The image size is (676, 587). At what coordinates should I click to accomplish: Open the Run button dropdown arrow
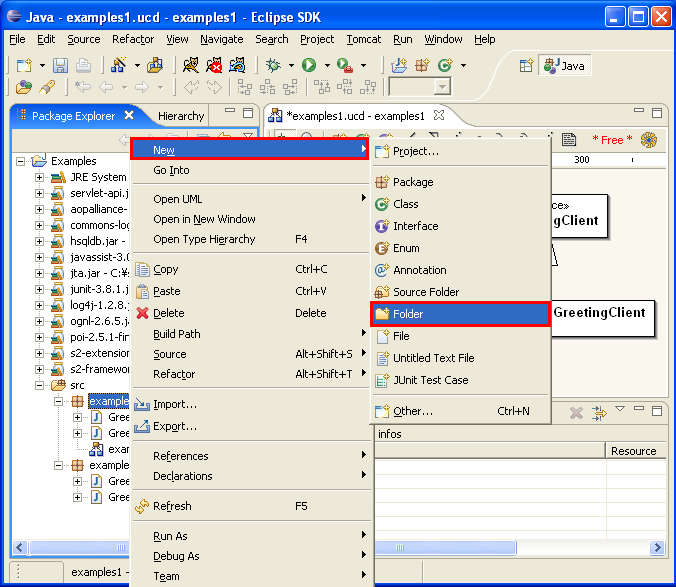[326, 66]
